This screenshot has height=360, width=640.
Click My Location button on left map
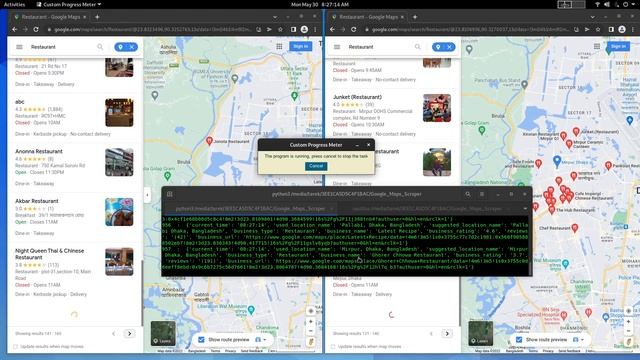tap(311, 311)
